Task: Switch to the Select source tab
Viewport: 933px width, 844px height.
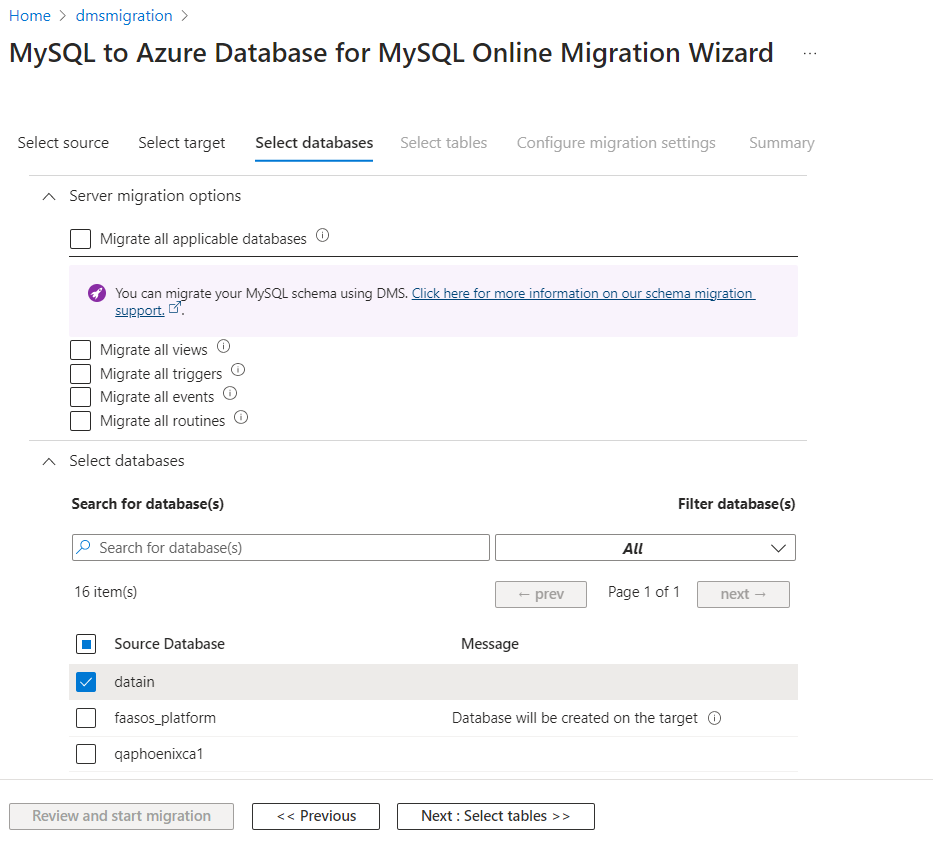Action: tap(63, 143)
